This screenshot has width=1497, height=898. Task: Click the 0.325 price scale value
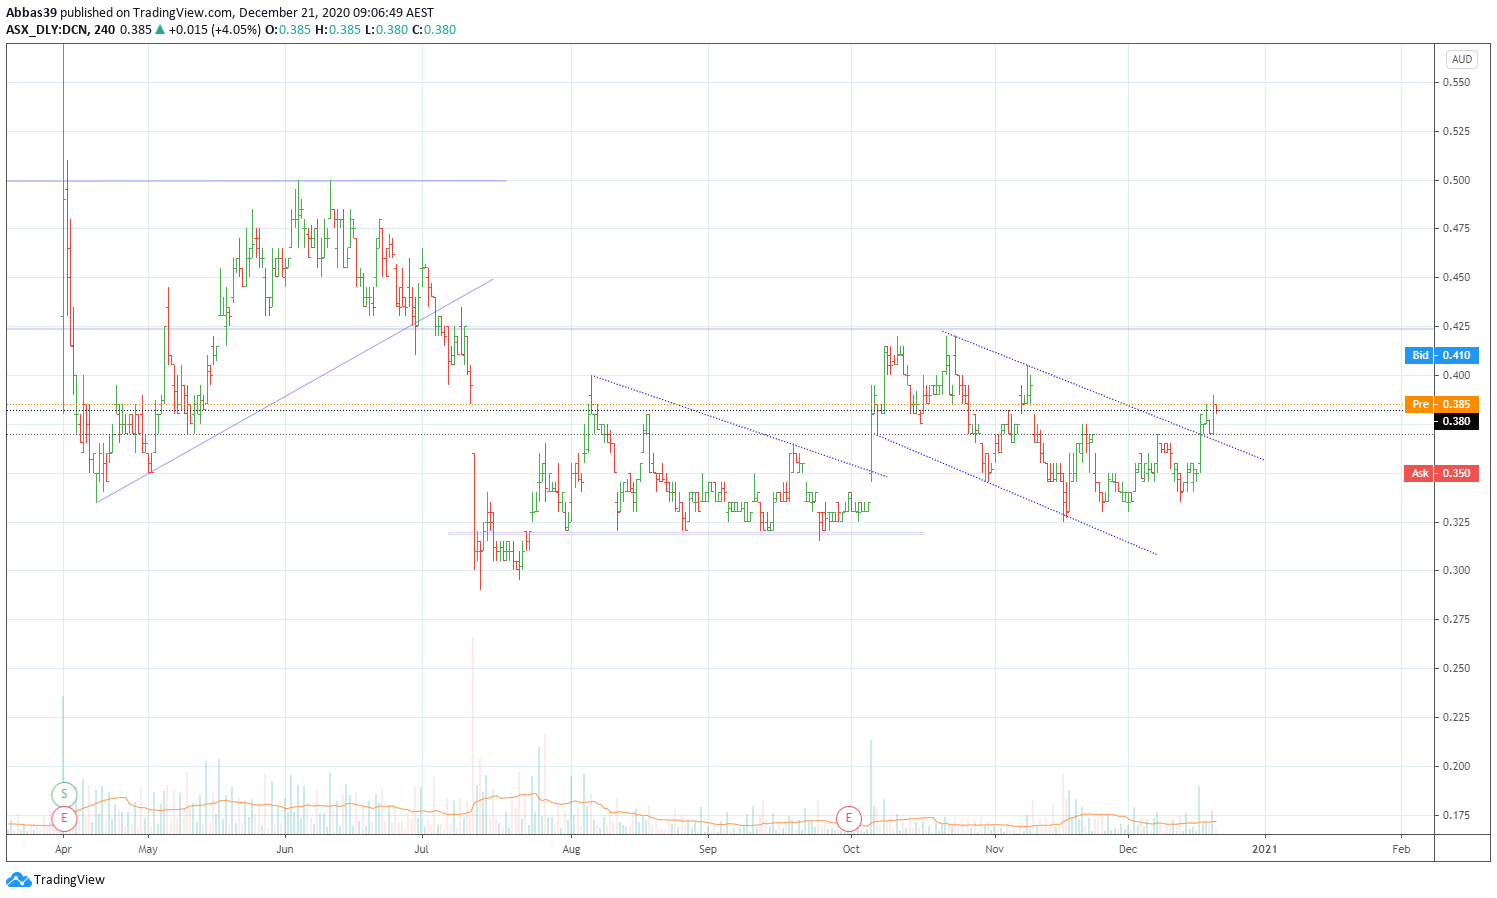[1456, 522]
